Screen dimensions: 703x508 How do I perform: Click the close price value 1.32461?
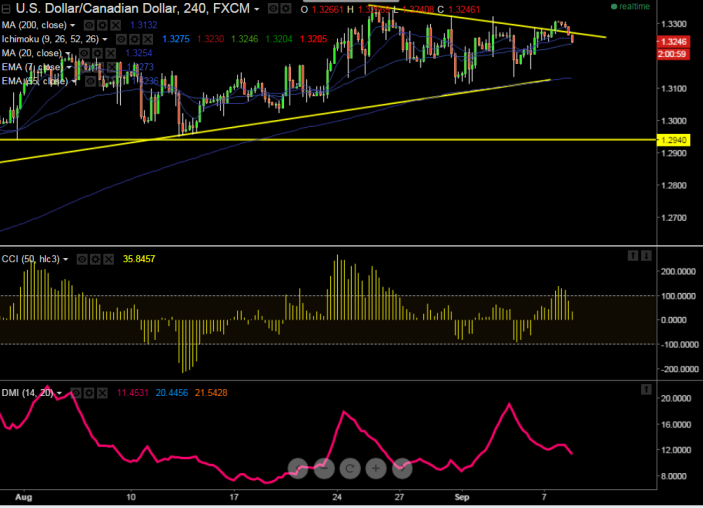tap(464, 9)
